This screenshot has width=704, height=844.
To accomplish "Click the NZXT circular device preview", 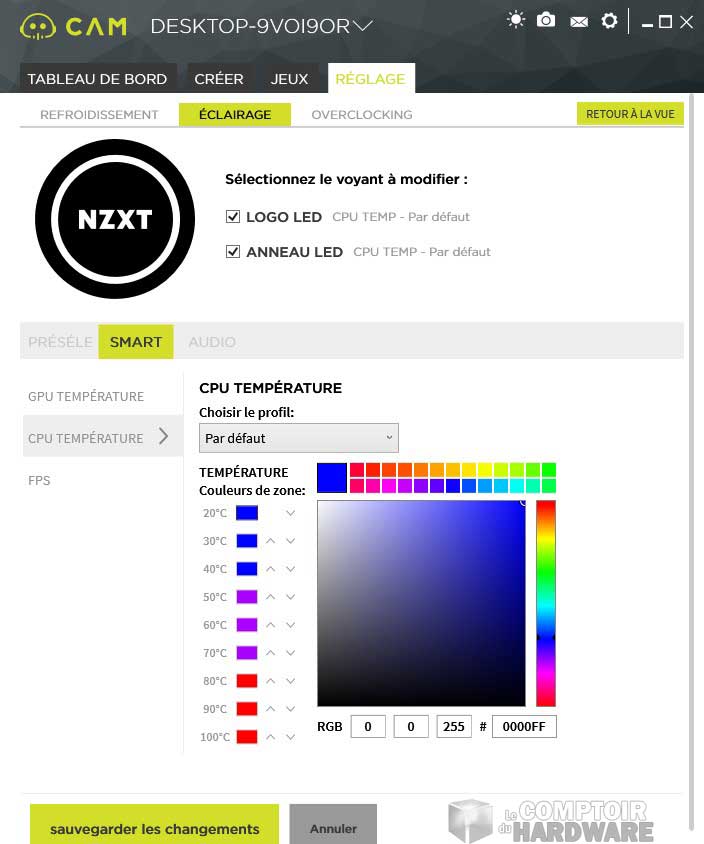I will point(115,220).
